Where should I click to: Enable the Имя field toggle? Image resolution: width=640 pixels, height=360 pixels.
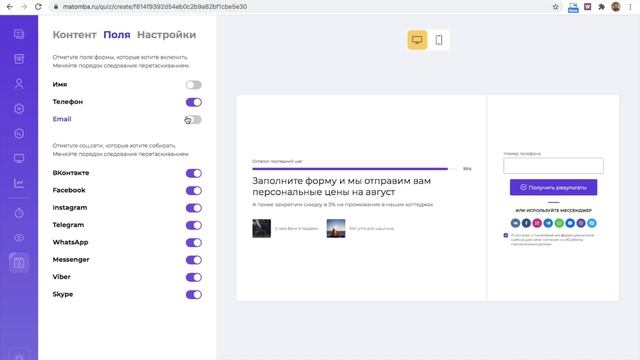click(x=193, y=85)
